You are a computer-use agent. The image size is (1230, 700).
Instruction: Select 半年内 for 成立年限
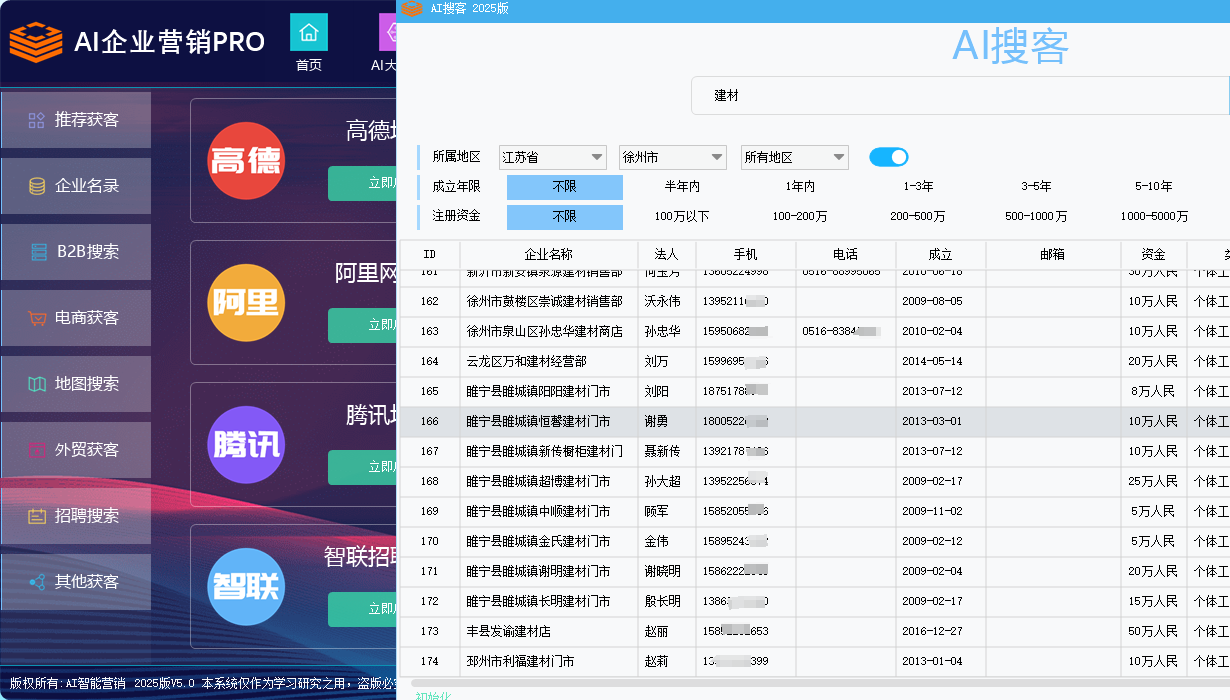tap(682, 187)
